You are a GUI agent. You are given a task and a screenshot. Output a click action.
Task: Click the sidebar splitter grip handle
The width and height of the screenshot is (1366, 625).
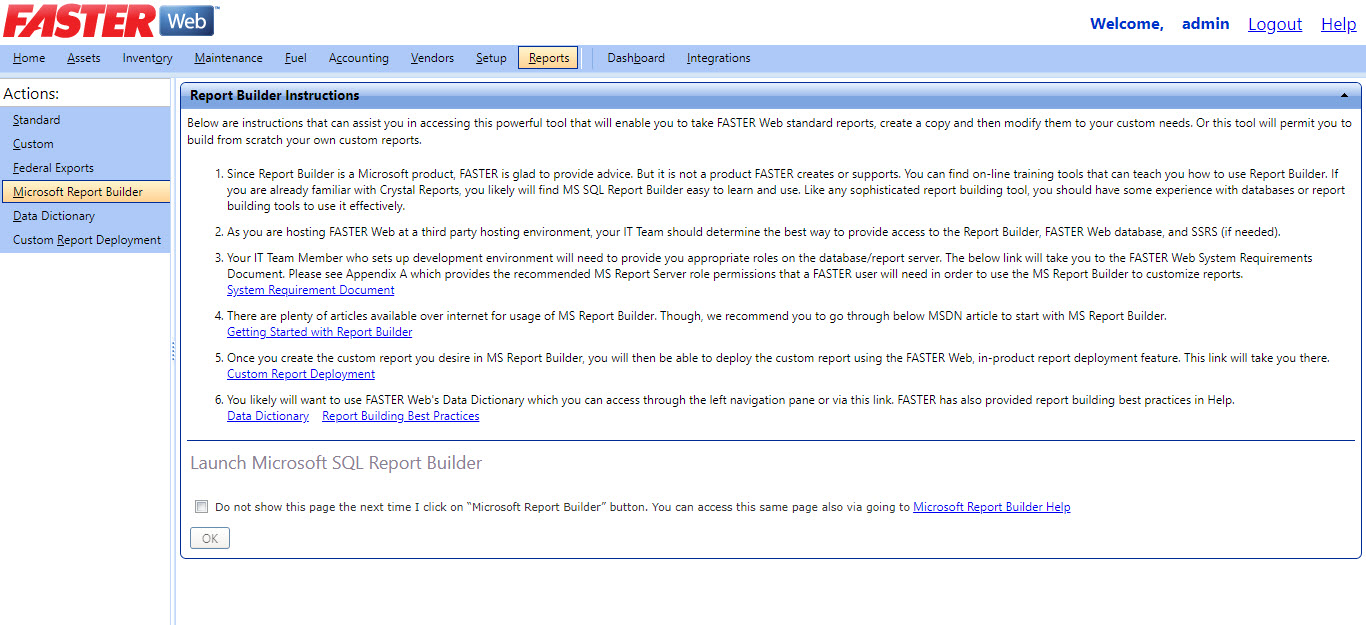click(x=173, y=352)
